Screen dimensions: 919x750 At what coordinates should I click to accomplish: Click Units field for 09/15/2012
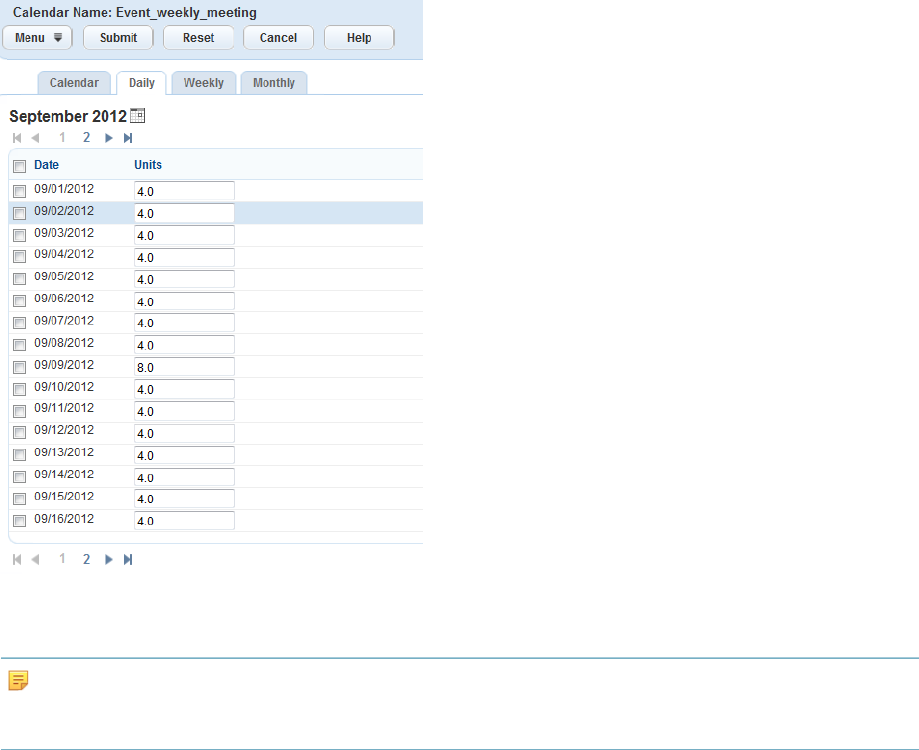coord(184,499)
